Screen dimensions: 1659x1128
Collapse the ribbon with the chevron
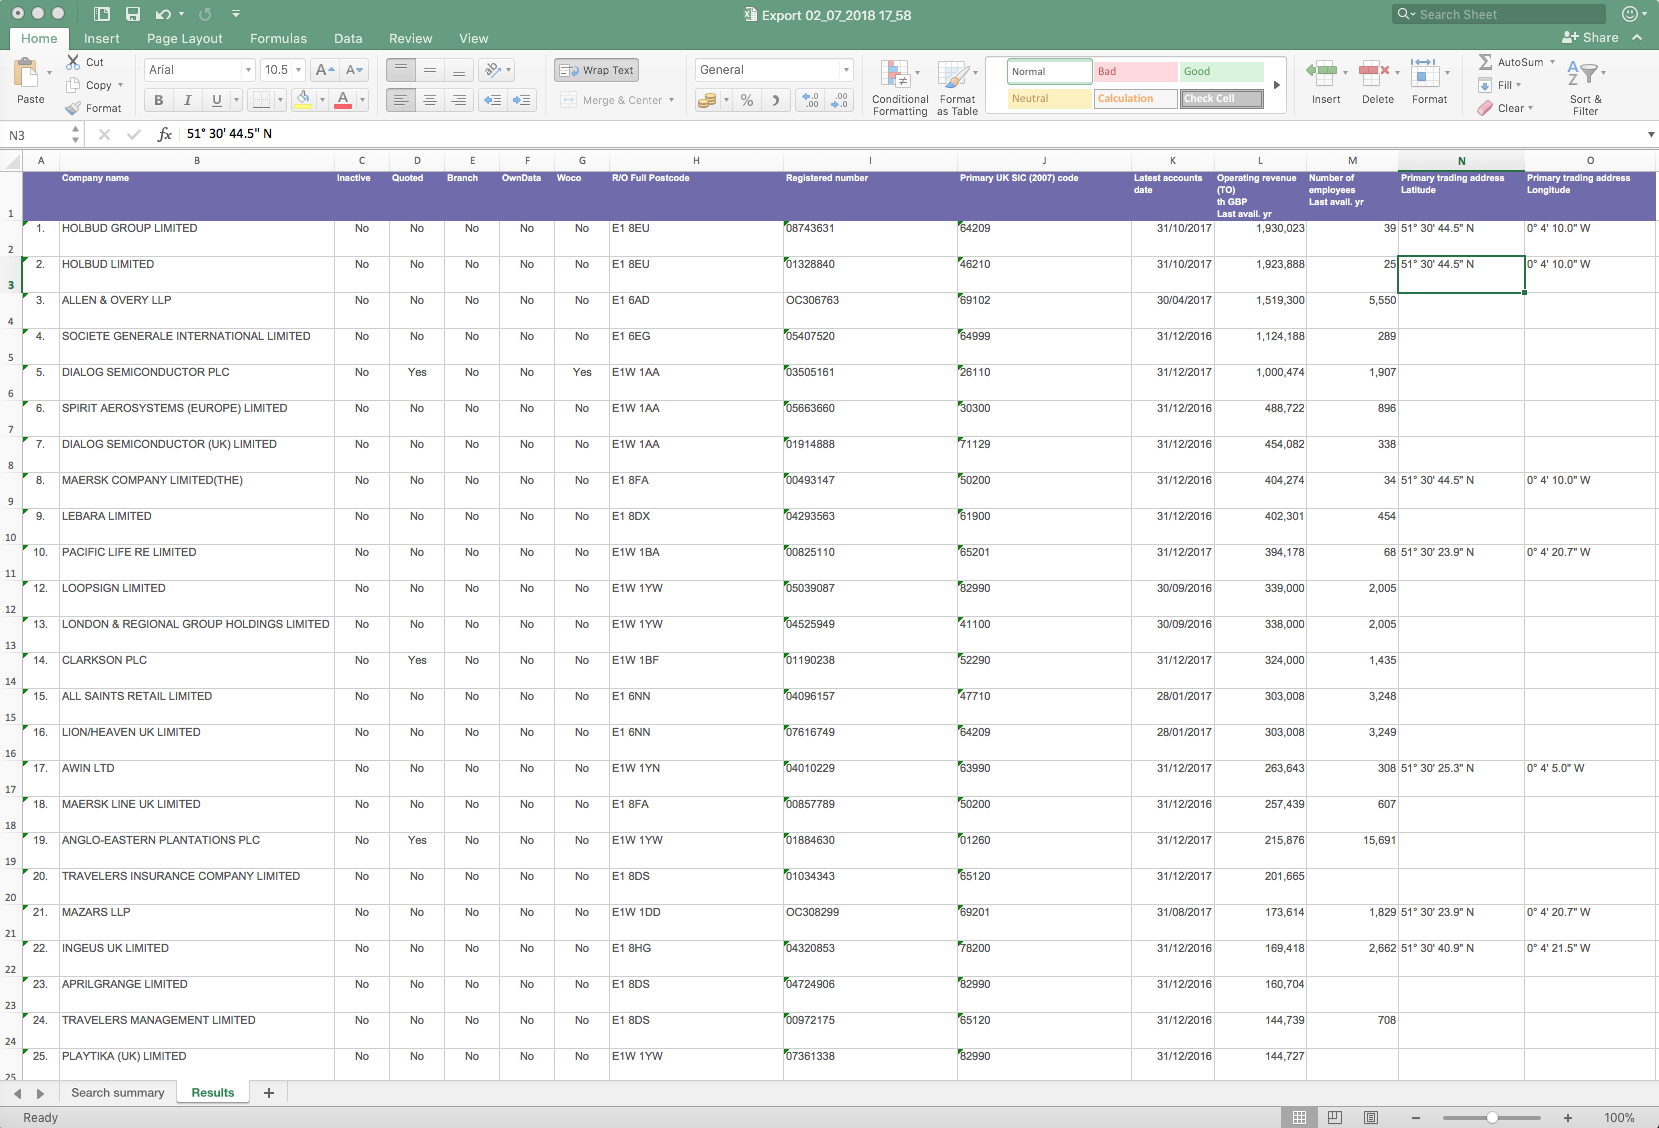tap(1637, 38)
